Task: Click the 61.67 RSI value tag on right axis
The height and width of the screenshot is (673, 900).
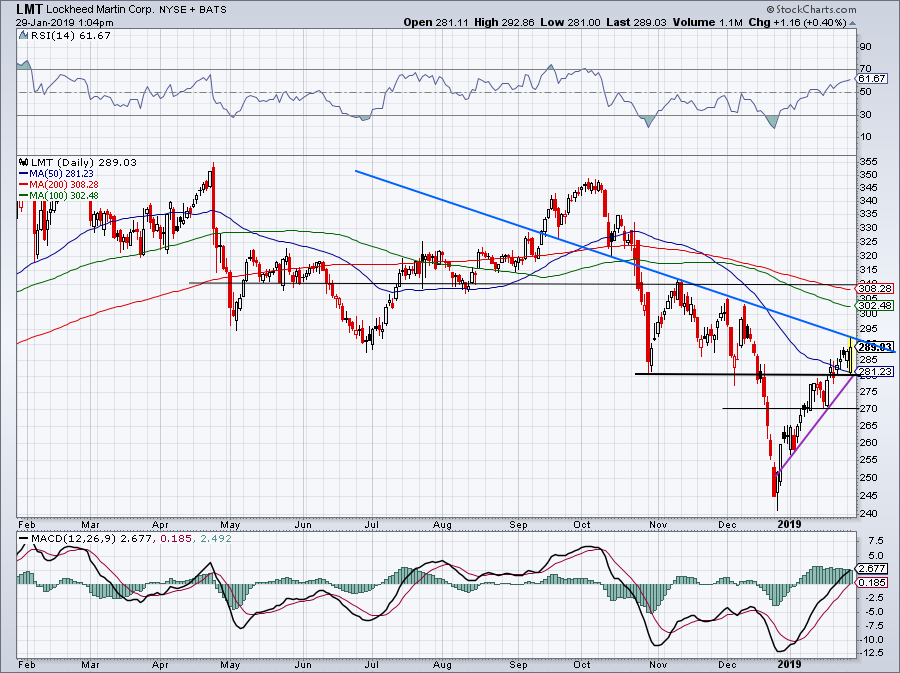Action: click(873, 79)
